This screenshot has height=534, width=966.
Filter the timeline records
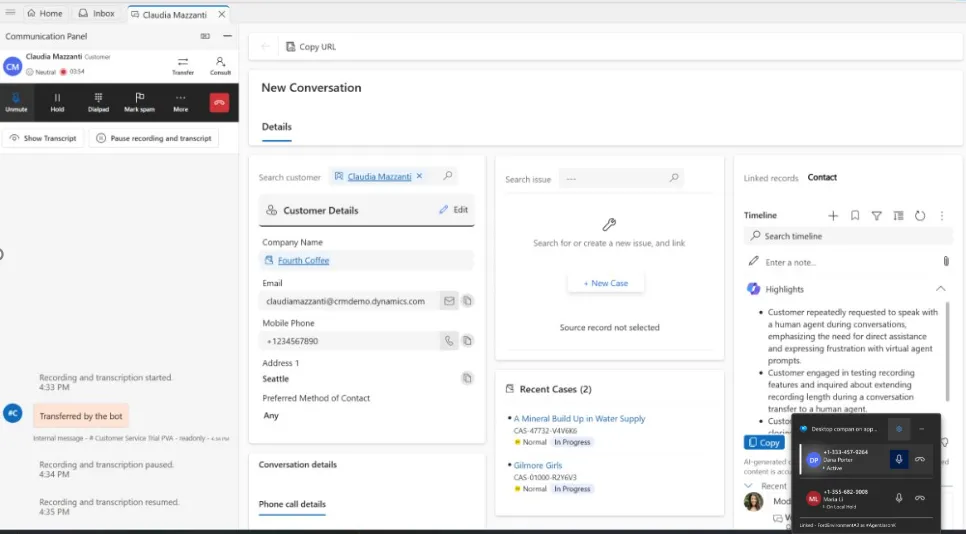(876, 215)
